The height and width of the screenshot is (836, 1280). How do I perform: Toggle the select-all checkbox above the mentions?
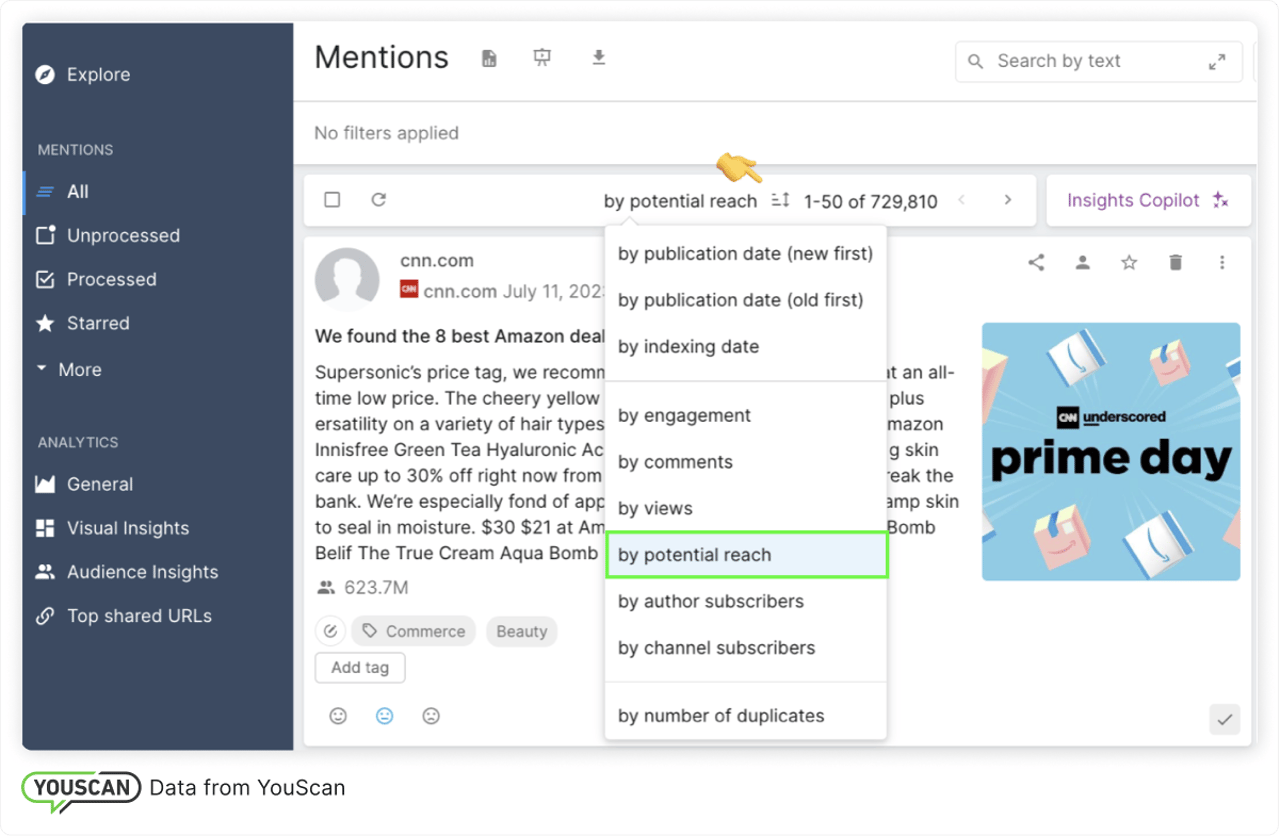click(332, 199)
